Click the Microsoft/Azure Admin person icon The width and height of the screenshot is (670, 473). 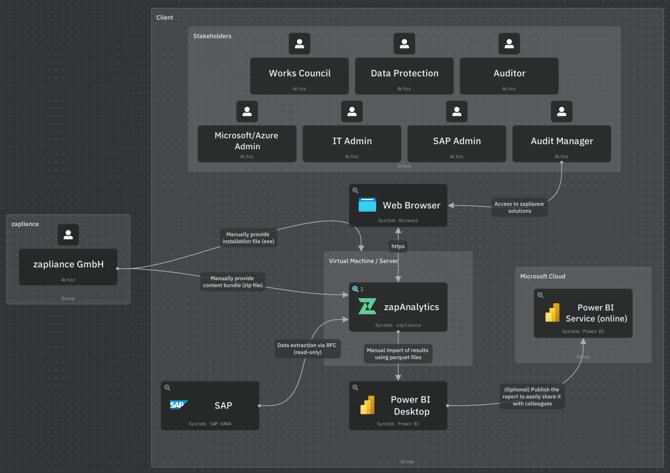247,112
